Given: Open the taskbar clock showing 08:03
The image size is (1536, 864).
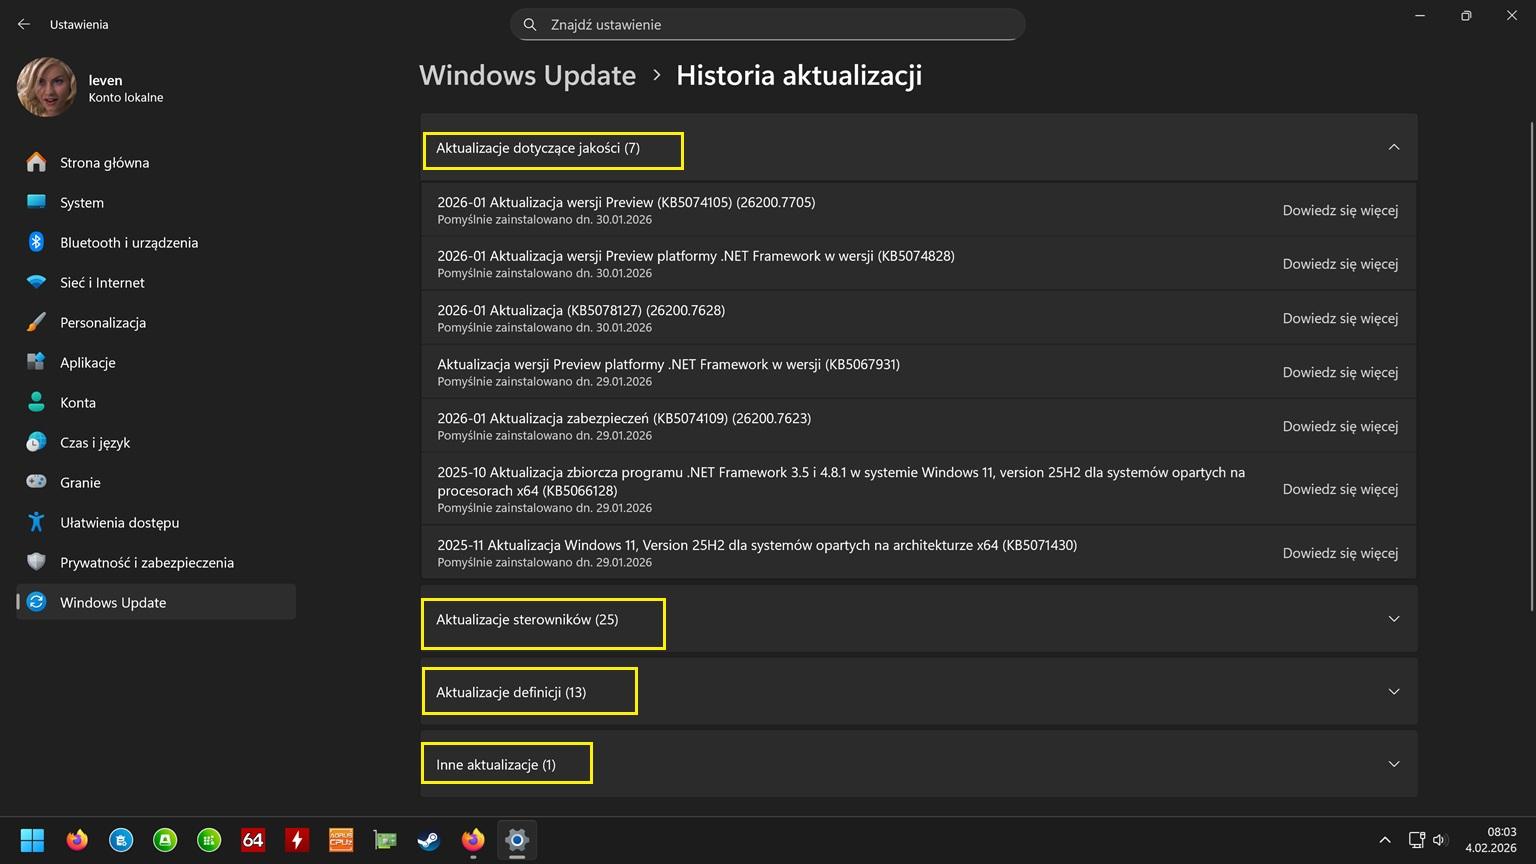Looking at the screenshot, I should pos(1491,840).
